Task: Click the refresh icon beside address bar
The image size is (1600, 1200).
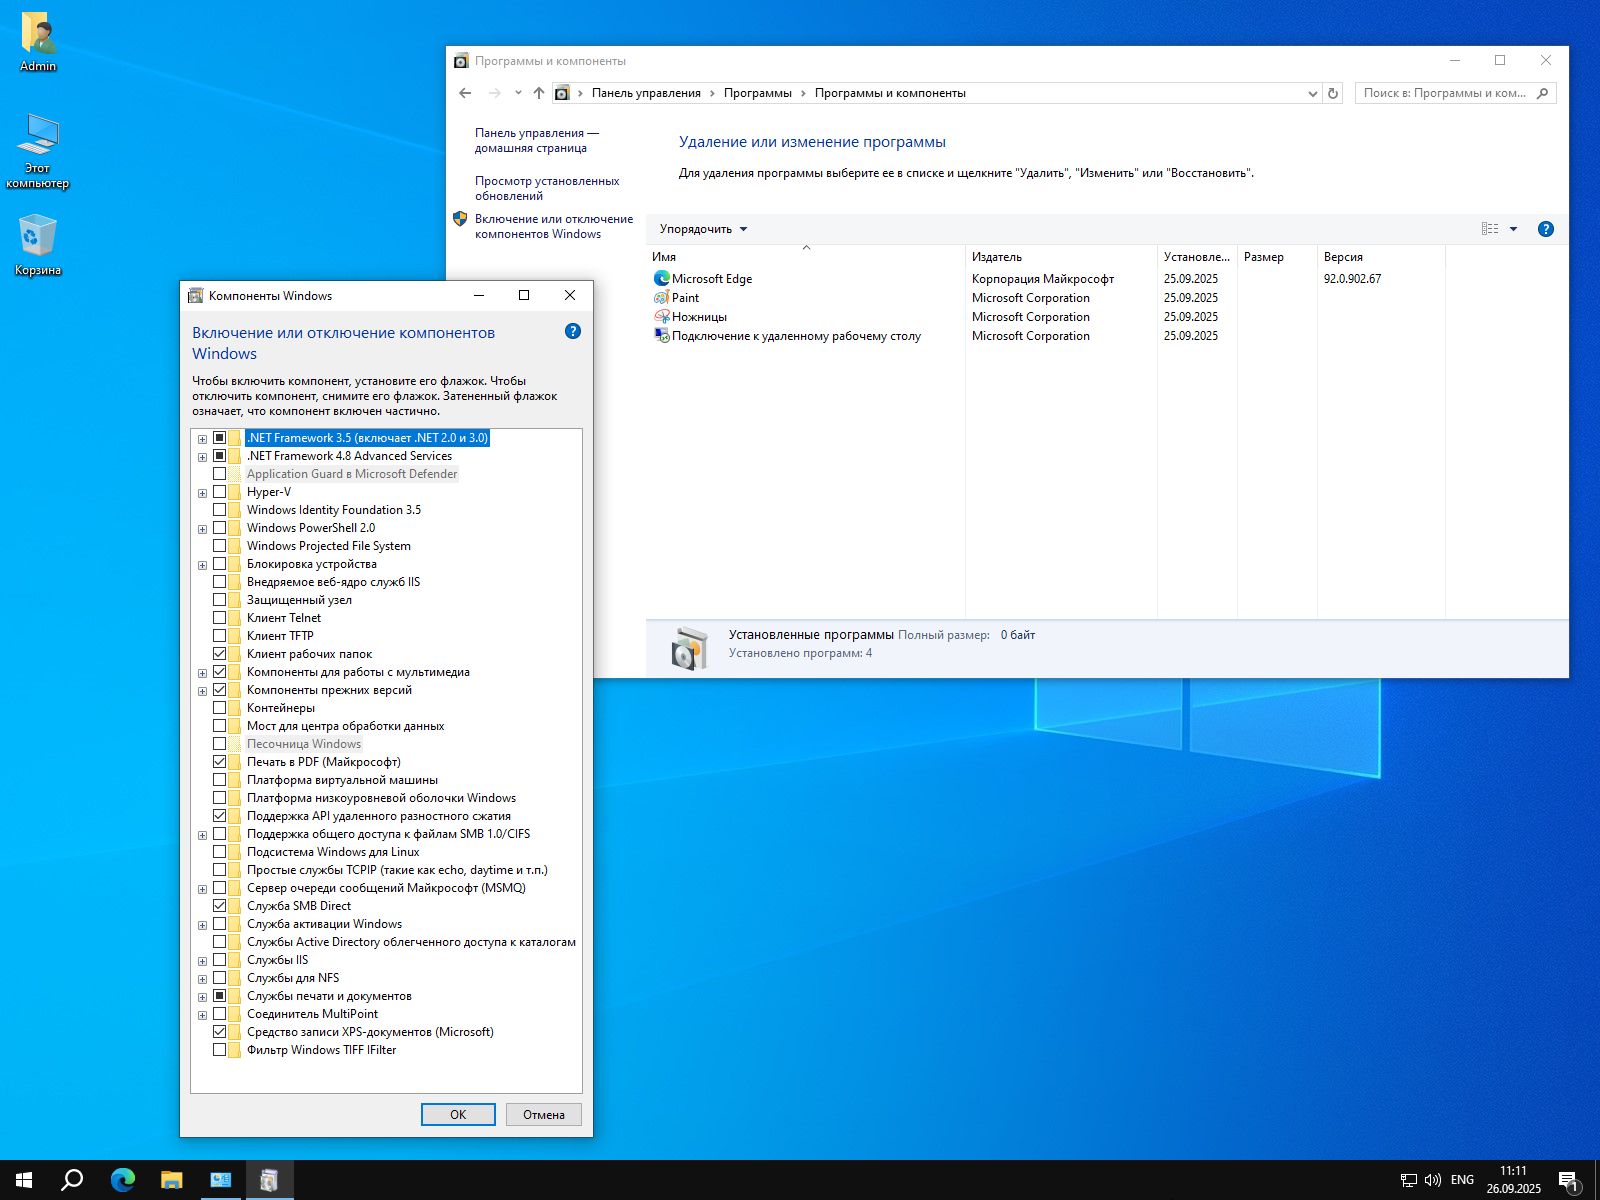Action: coord(1332,93)
